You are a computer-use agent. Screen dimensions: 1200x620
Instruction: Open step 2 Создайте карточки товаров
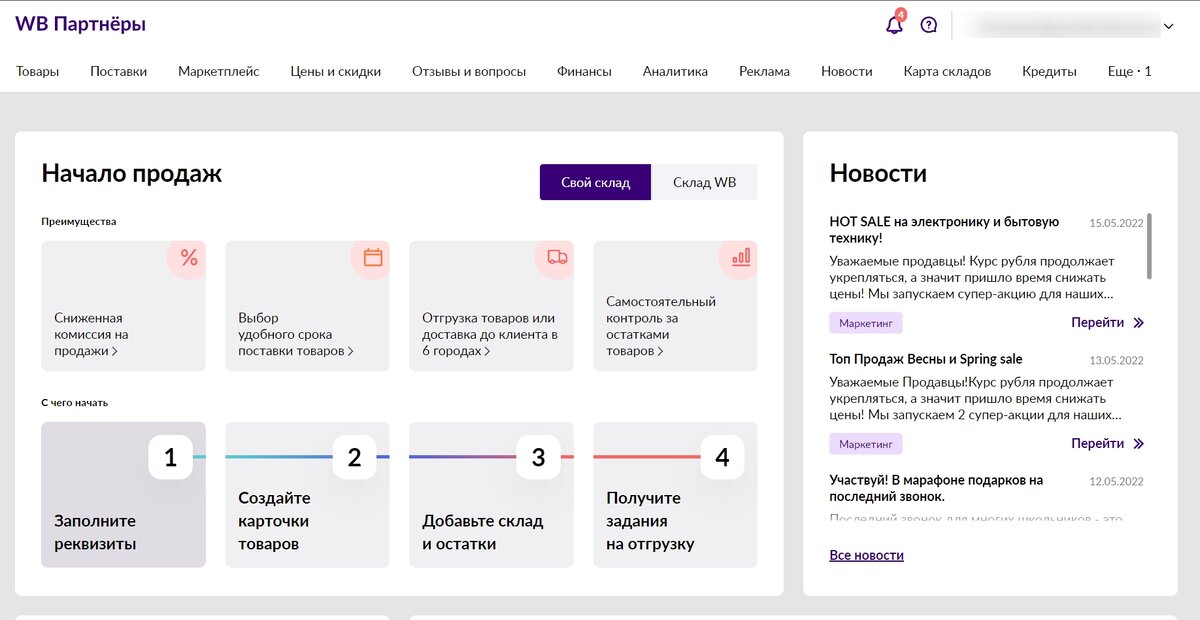pyautogui.click(x=308, y=495)
